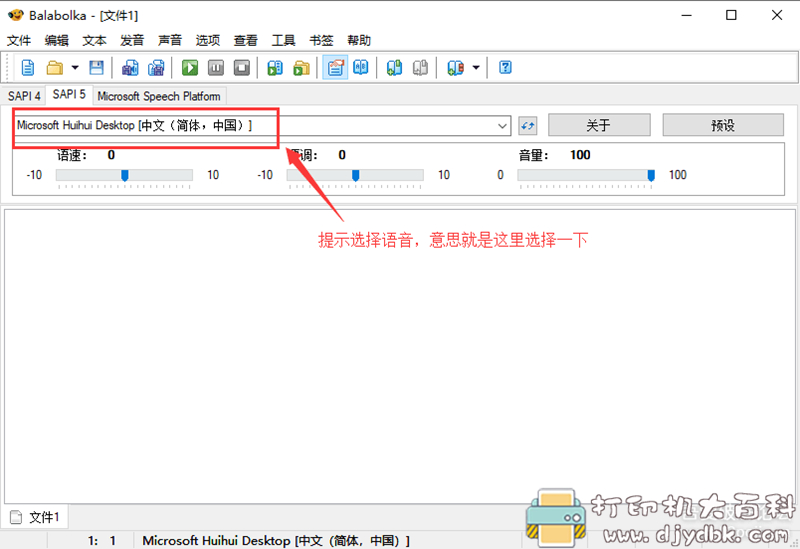
Task: Click the Add bookmark icon
Action: coord(394,67)
